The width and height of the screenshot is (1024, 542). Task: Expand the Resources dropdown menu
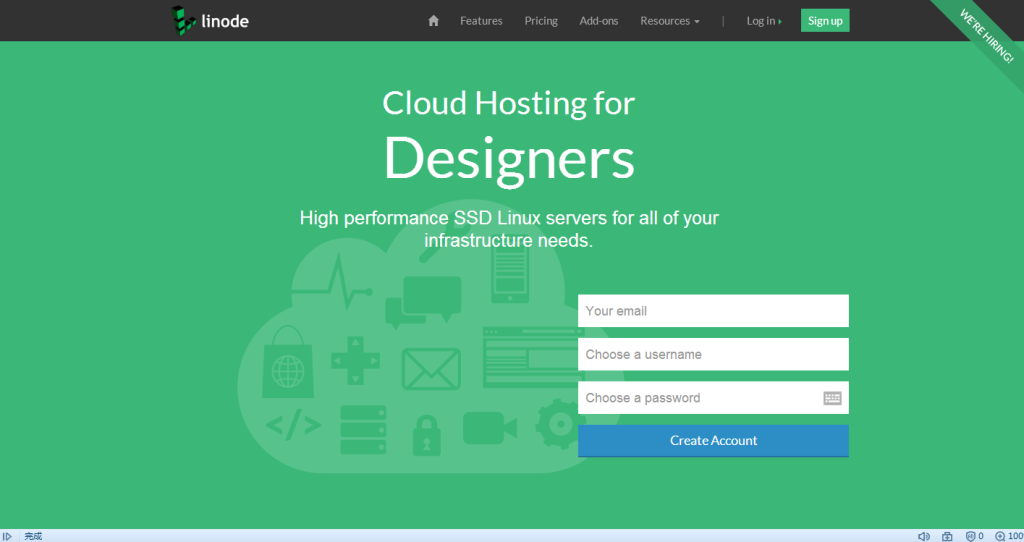669,21
